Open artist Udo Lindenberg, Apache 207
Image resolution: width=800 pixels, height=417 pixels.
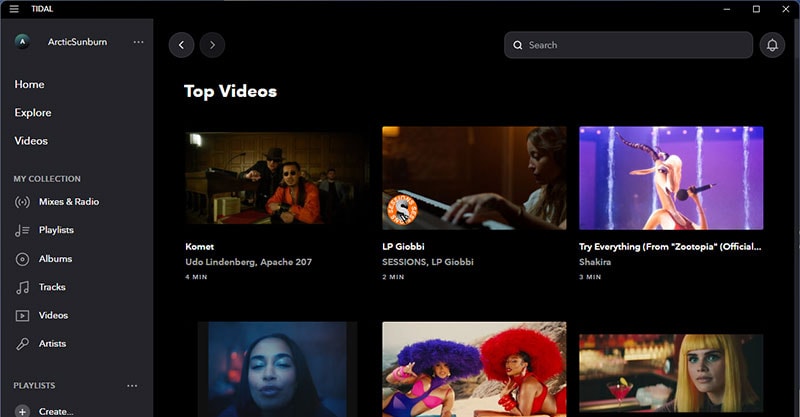248,262
